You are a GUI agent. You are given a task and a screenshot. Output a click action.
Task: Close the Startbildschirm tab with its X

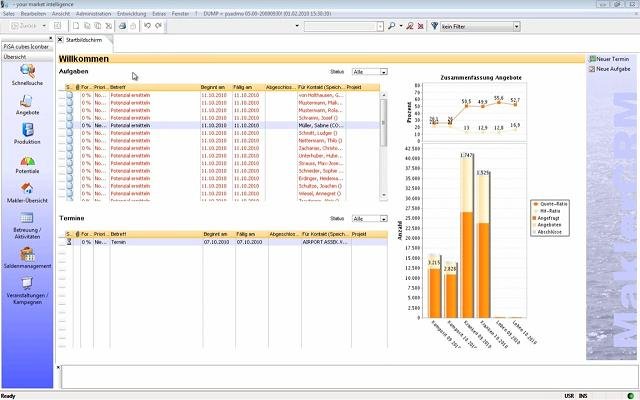(60, 40)
